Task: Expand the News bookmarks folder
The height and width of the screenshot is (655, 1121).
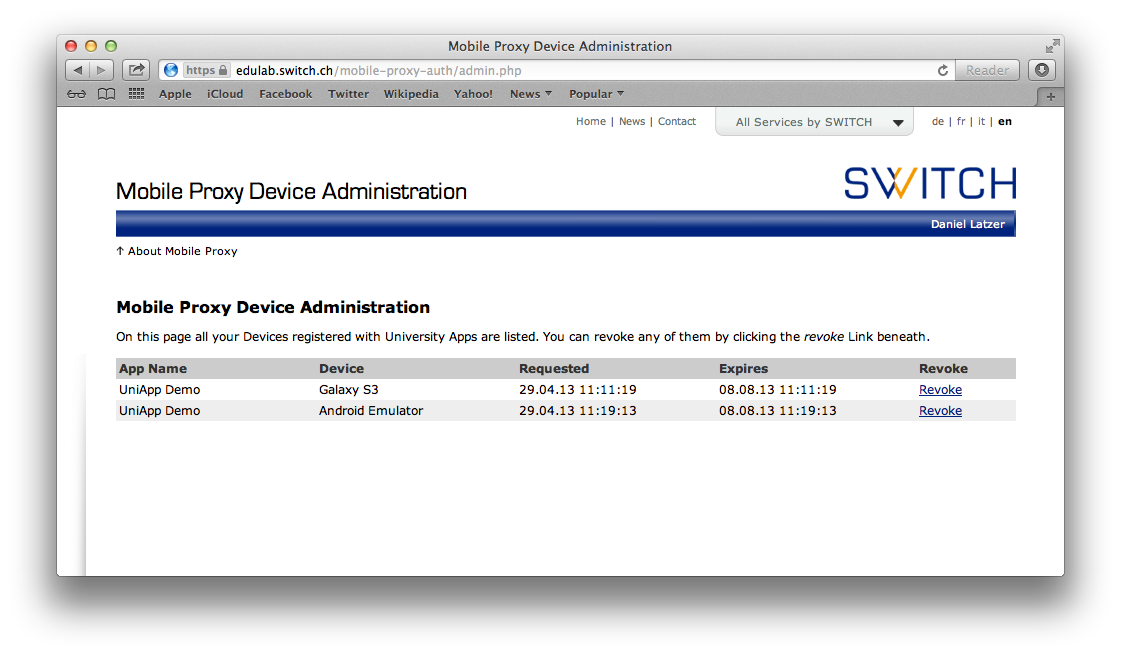Action: click(x=530, y=94)
